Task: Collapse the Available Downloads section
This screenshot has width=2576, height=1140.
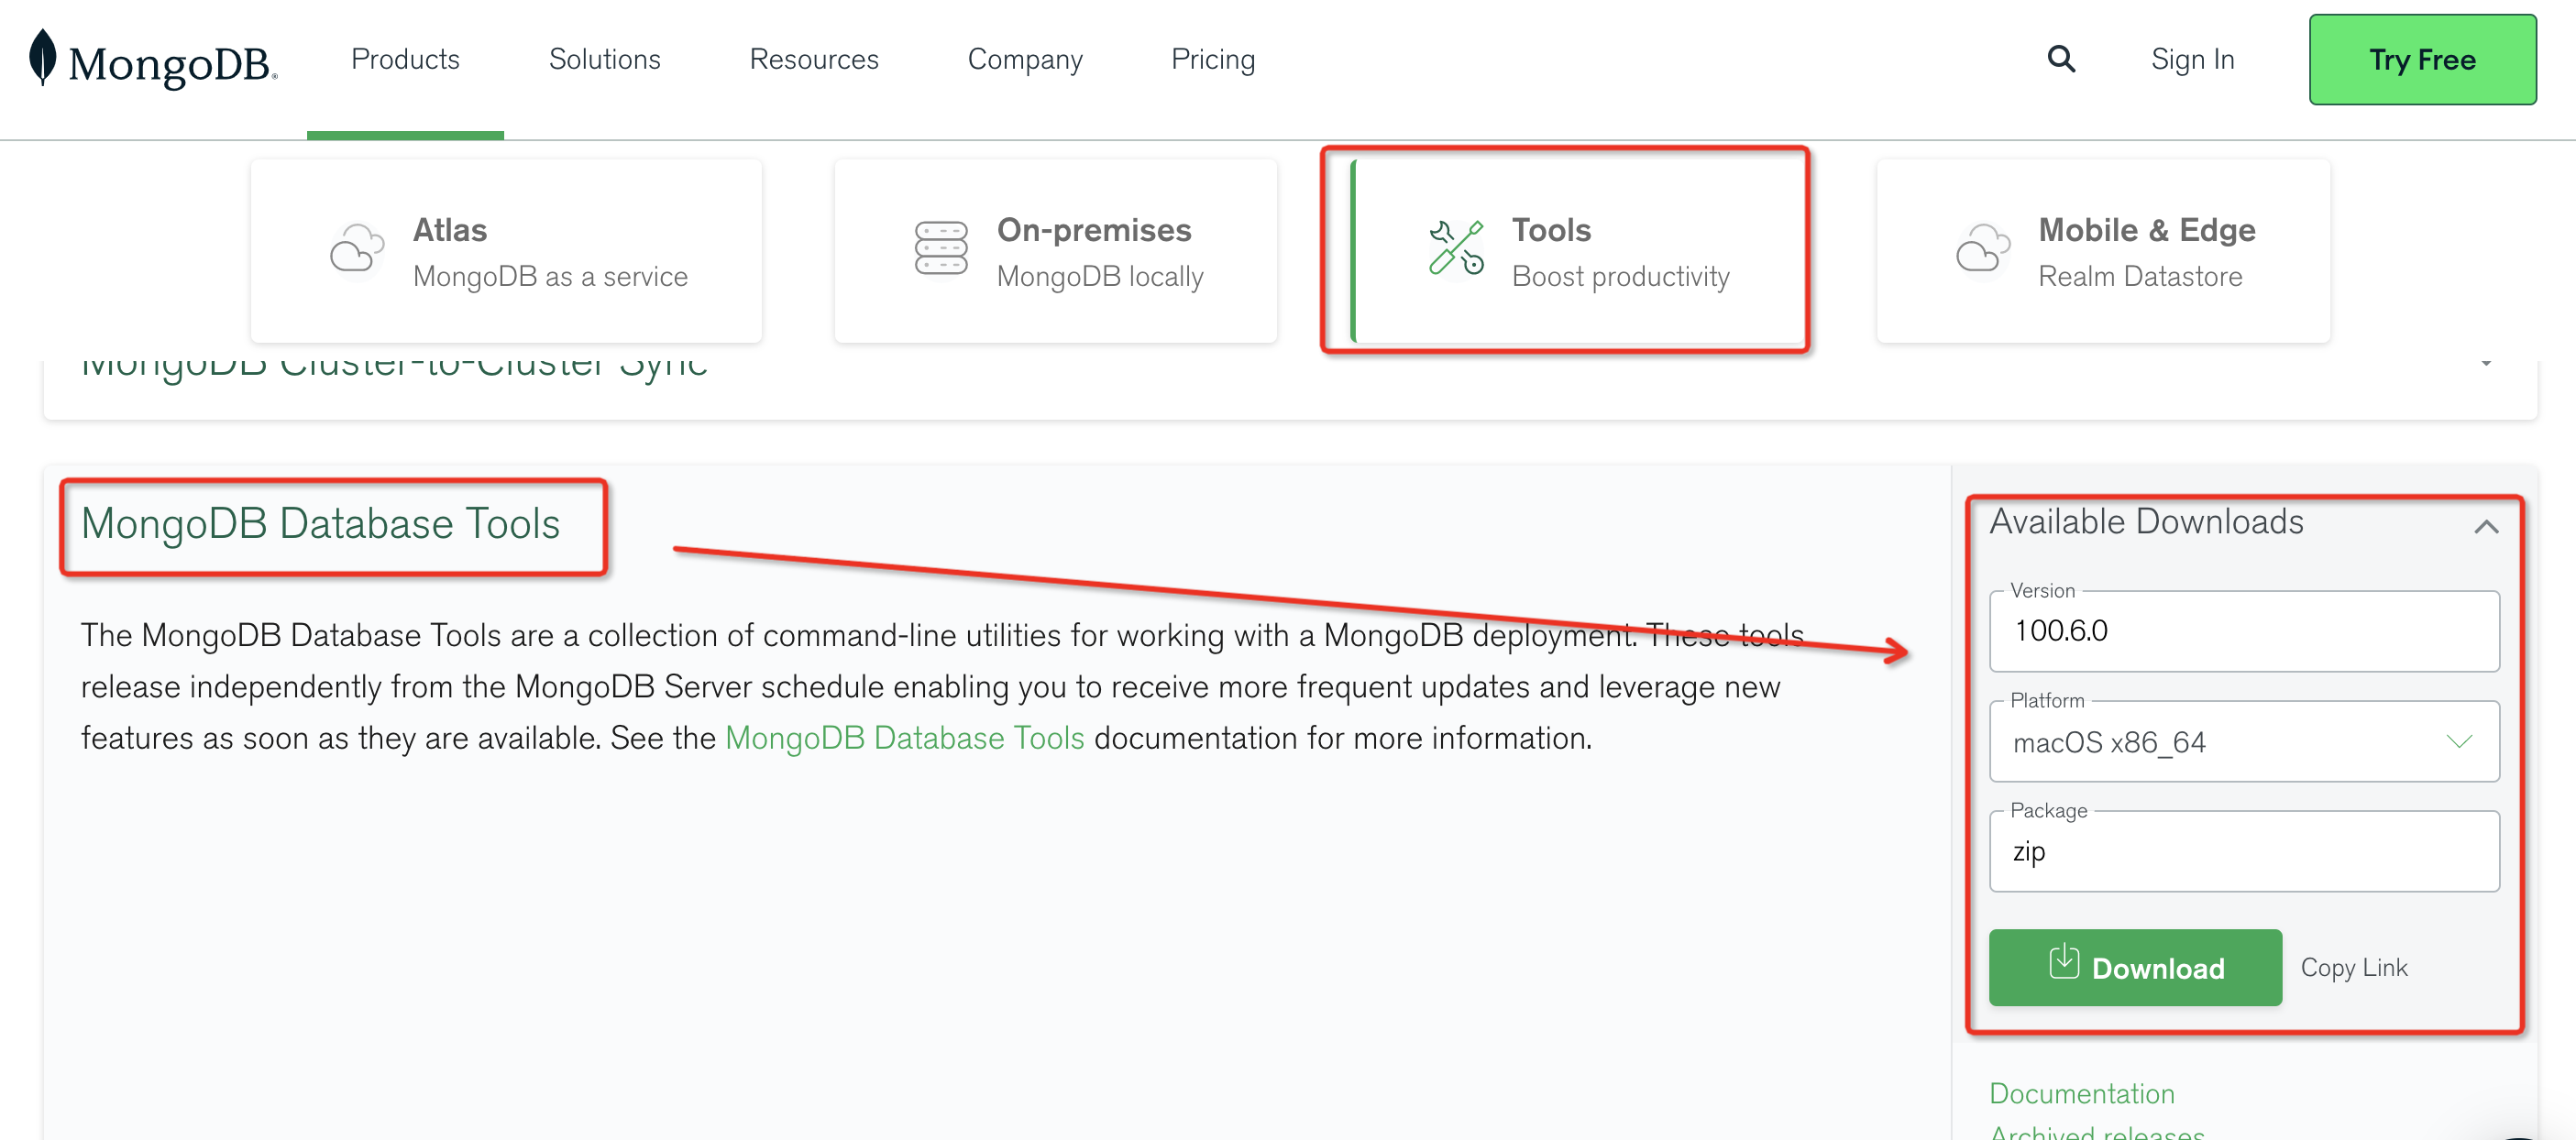Action: (2486, 526)
